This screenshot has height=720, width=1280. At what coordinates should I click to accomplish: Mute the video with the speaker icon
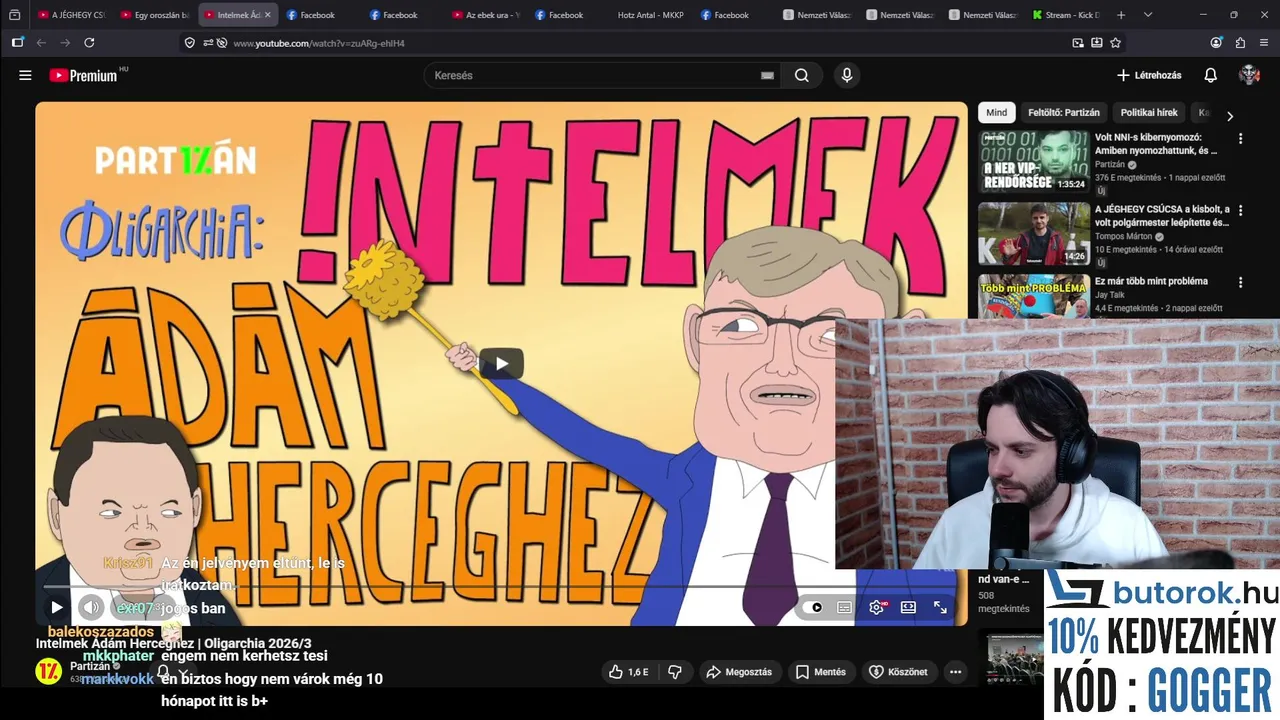(91, 607)
